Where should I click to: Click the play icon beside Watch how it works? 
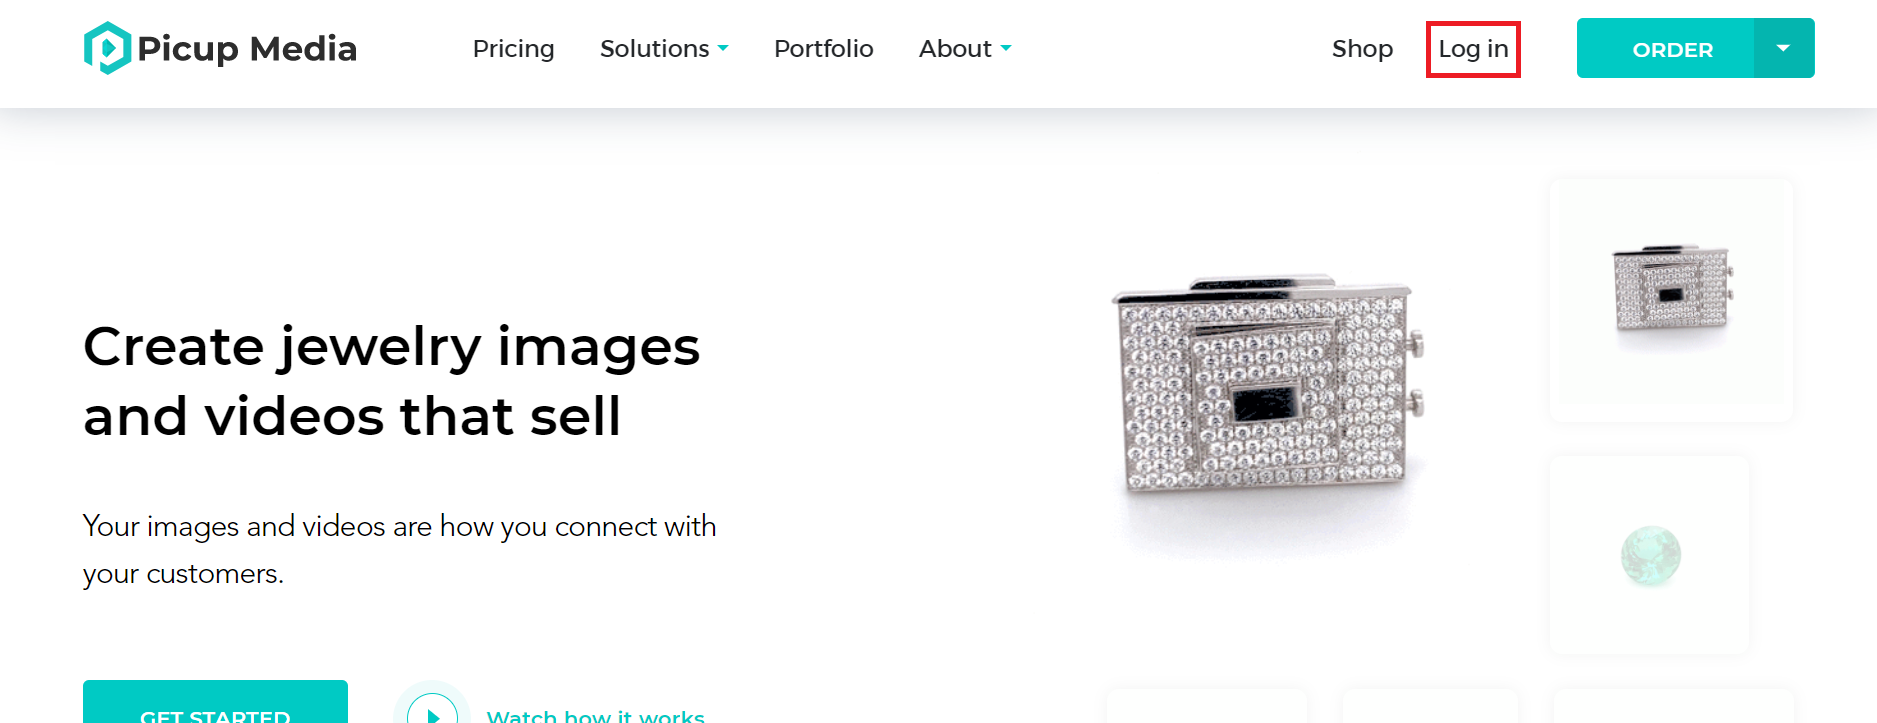[x=432, y=708]
